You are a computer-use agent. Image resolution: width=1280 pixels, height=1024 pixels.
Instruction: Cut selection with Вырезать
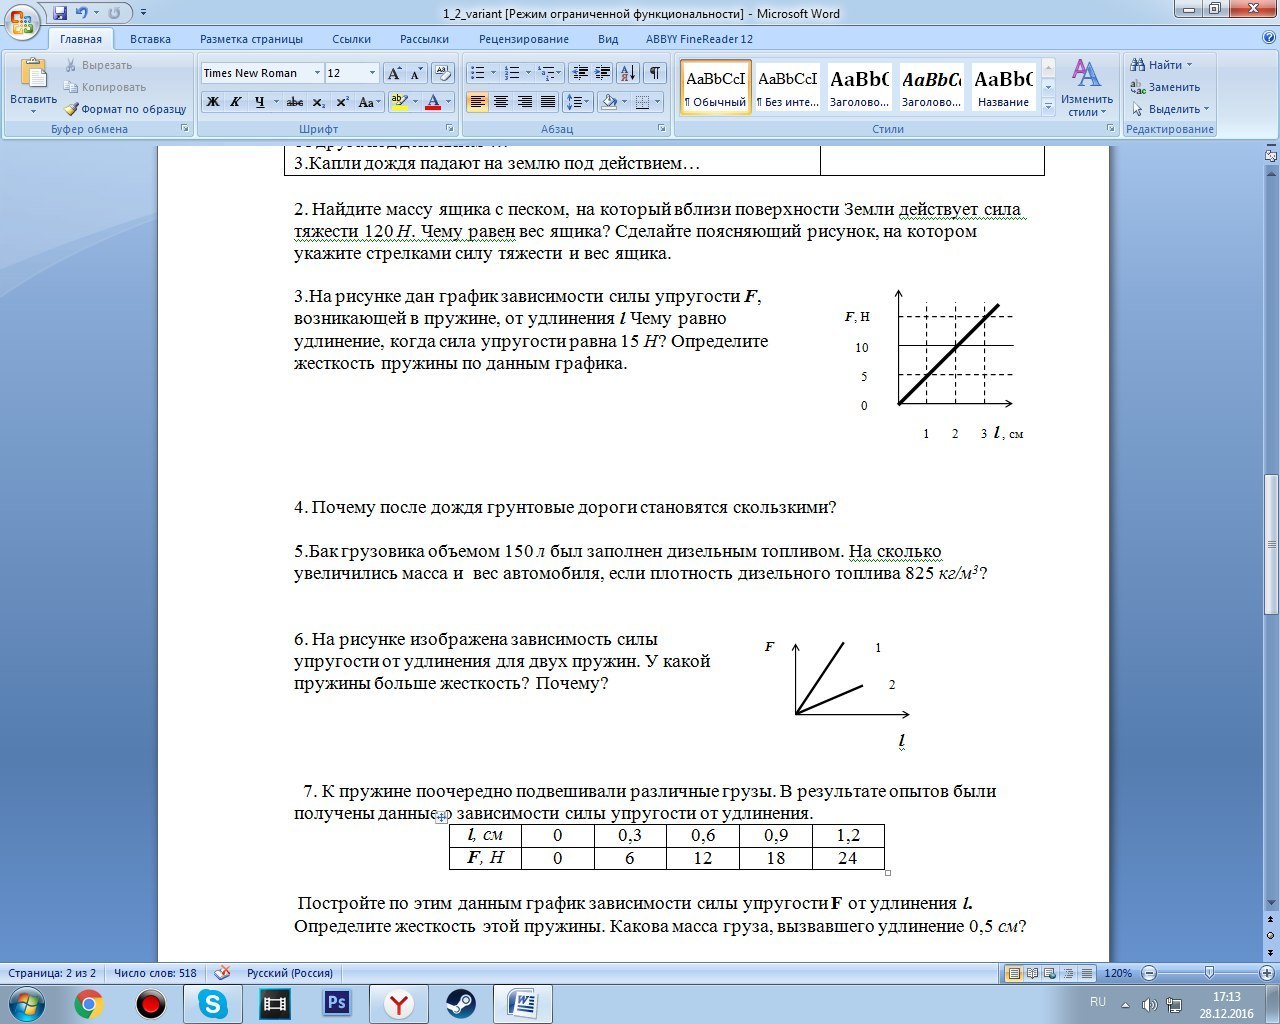(98, 65)
